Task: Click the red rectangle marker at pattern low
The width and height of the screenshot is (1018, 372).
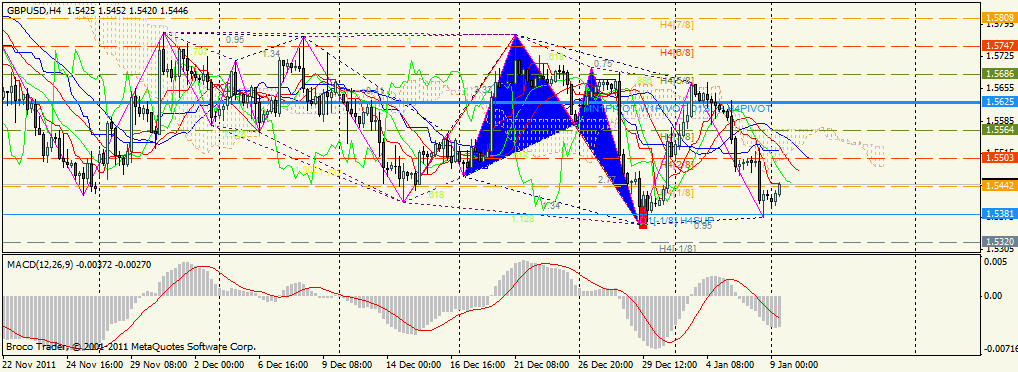Action: pyautogui.click(x=643, y=217)
